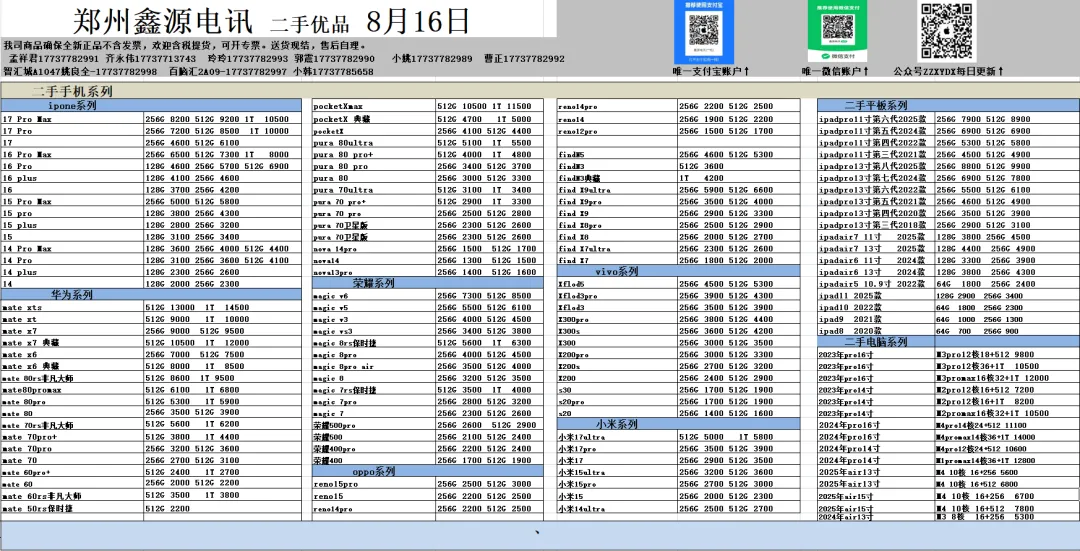1080x551 pixels.
Task: Select the 'vivo系列' header cell
Action: point(678,271)
